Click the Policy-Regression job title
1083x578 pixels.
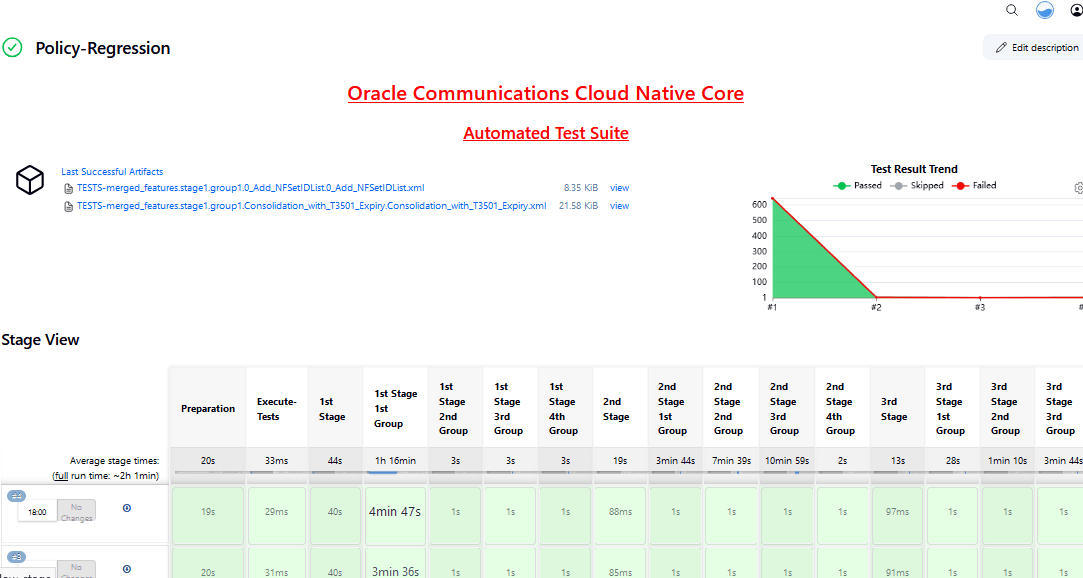pyautogui.click(x=103, y=48)
